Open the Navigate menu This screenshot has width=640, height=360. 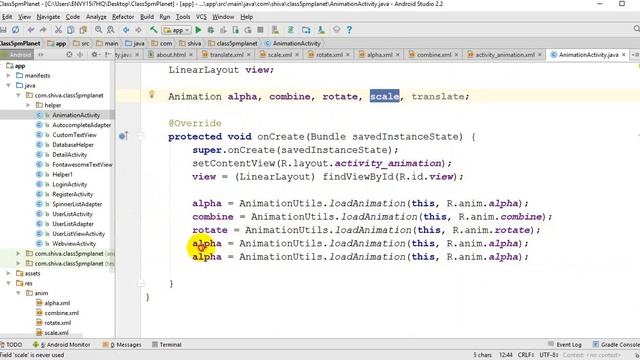click(48, 17)
